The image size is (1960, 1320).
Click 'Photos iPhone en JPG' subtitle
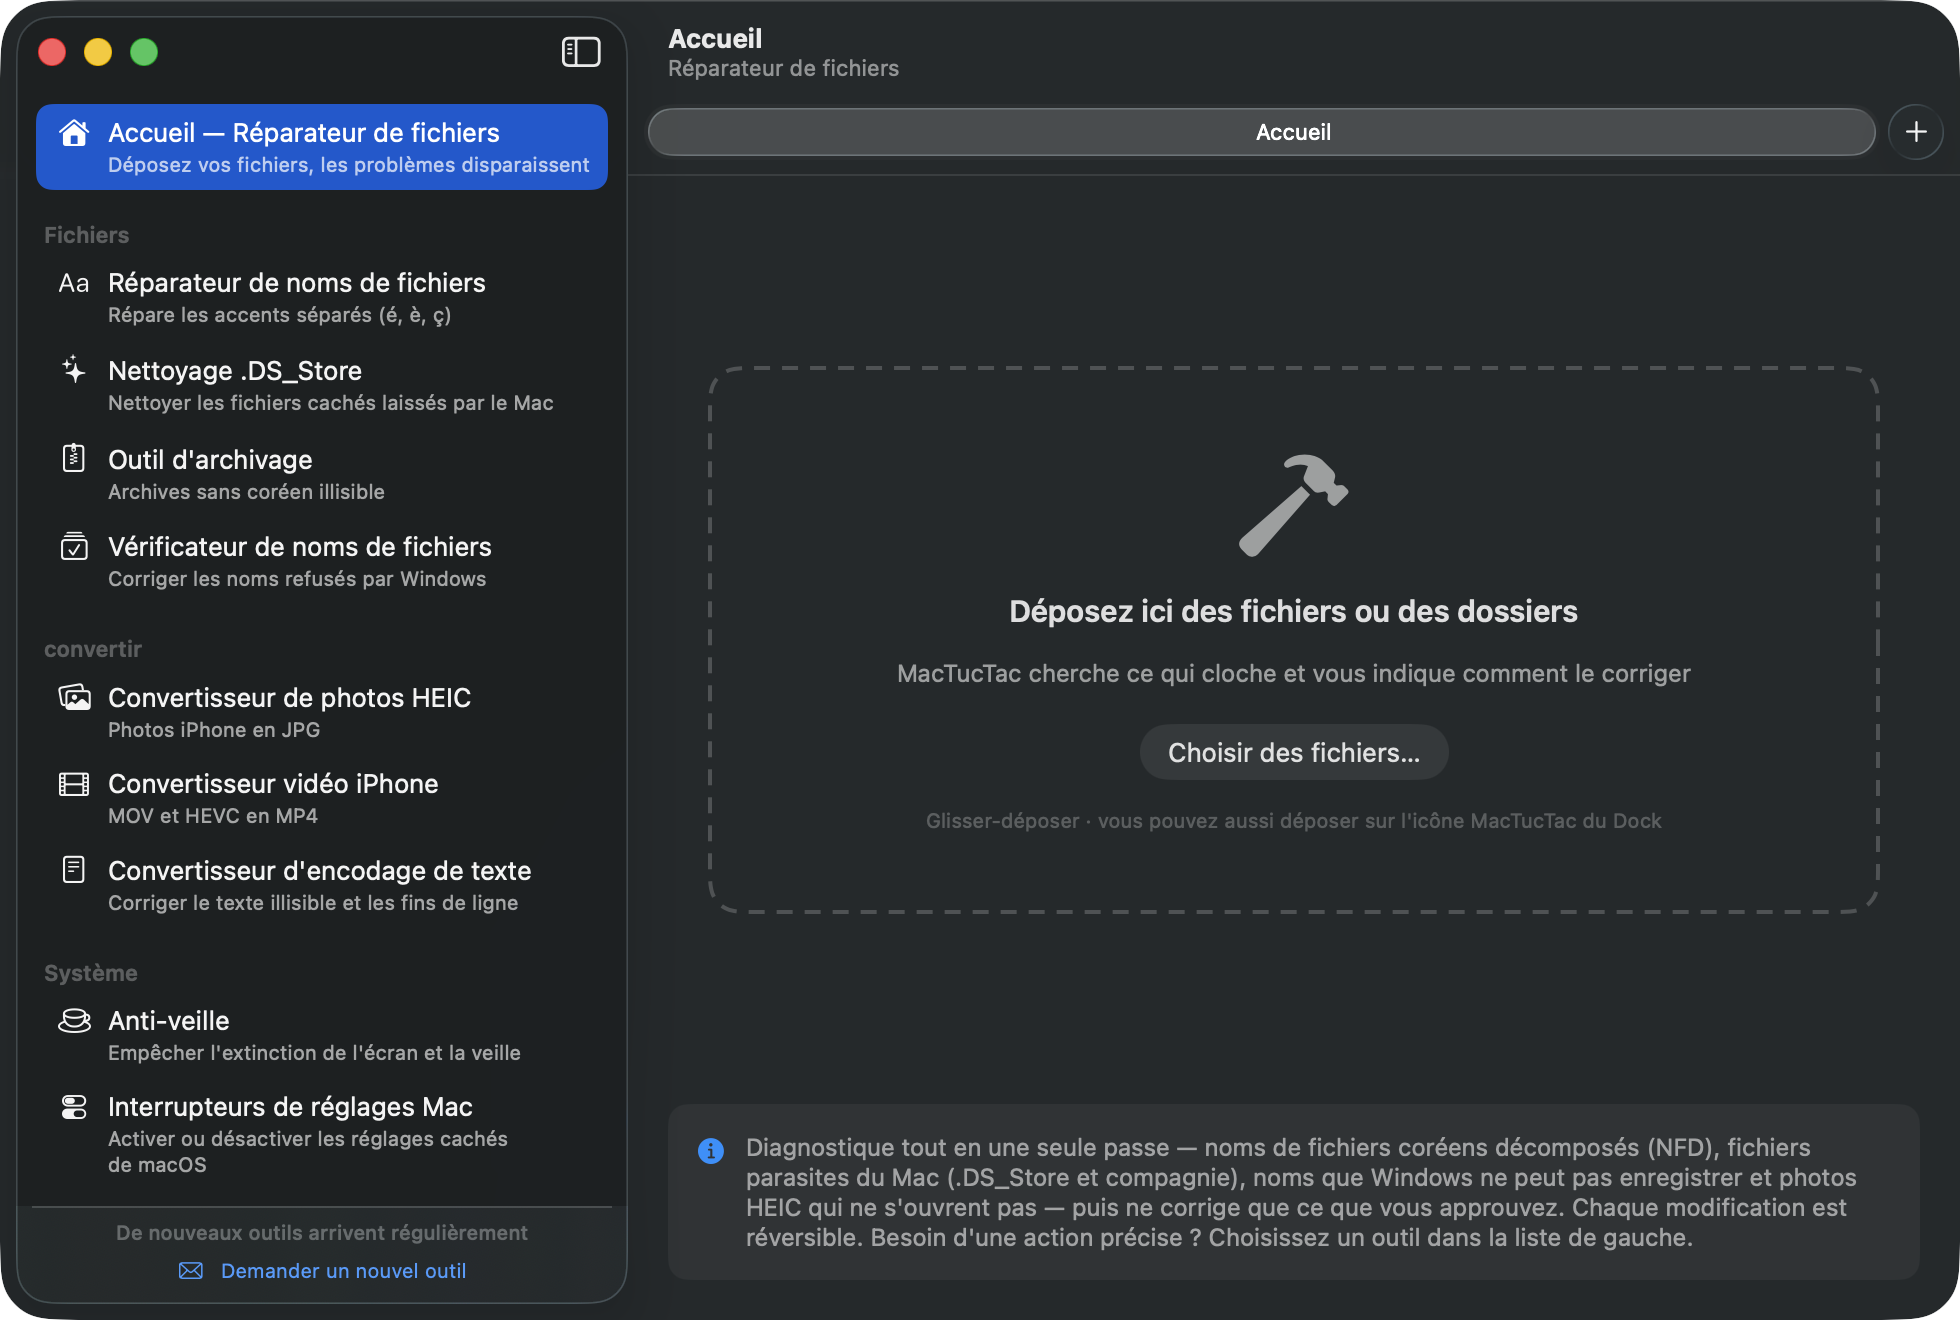214,730
